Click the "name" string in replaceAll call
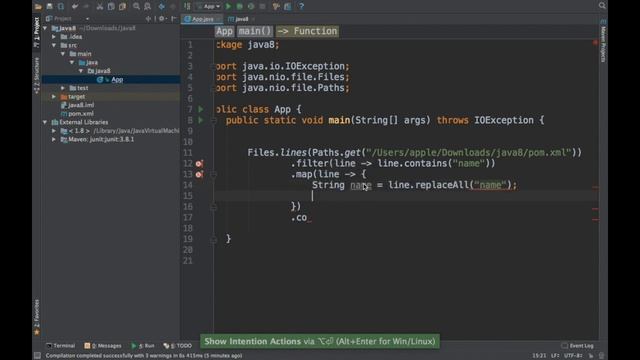 click(490, 185)
